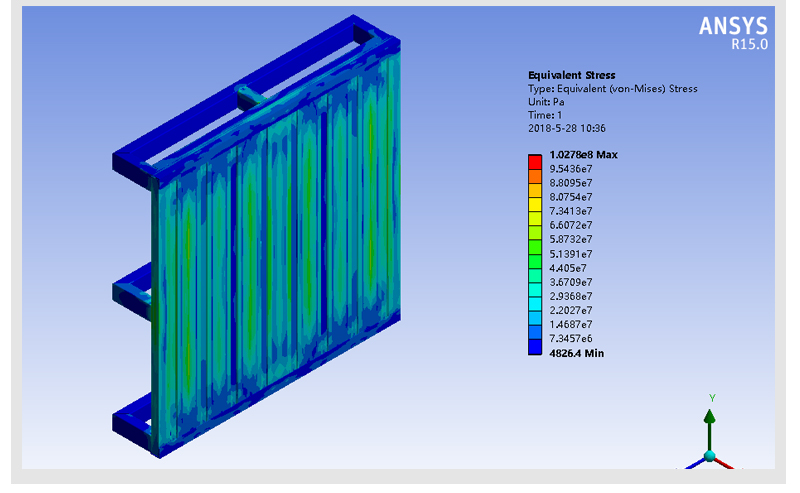The width and height of the screenshot is (800, 493).
Task: Click the 4.405e7 legend value
Action: coord(567,268)
